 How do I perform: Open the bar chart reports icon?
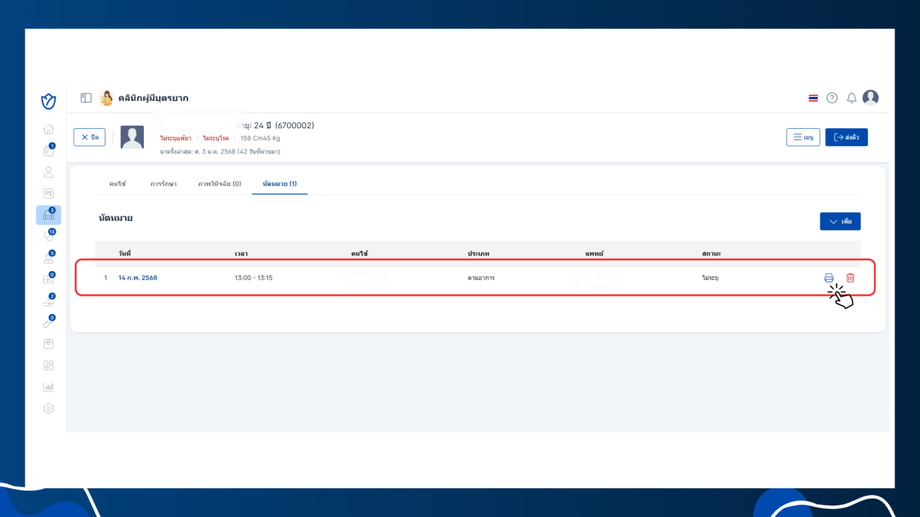[x=49, y=387]
